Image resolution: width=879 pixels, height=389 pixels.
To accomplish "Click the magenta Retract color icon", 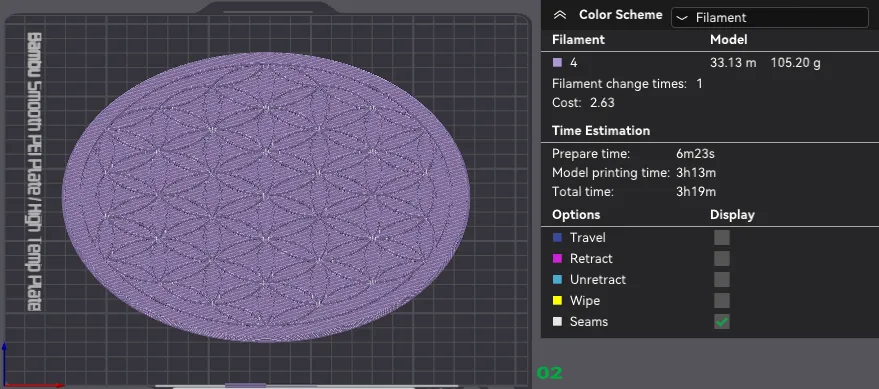I will pos(557,258).
